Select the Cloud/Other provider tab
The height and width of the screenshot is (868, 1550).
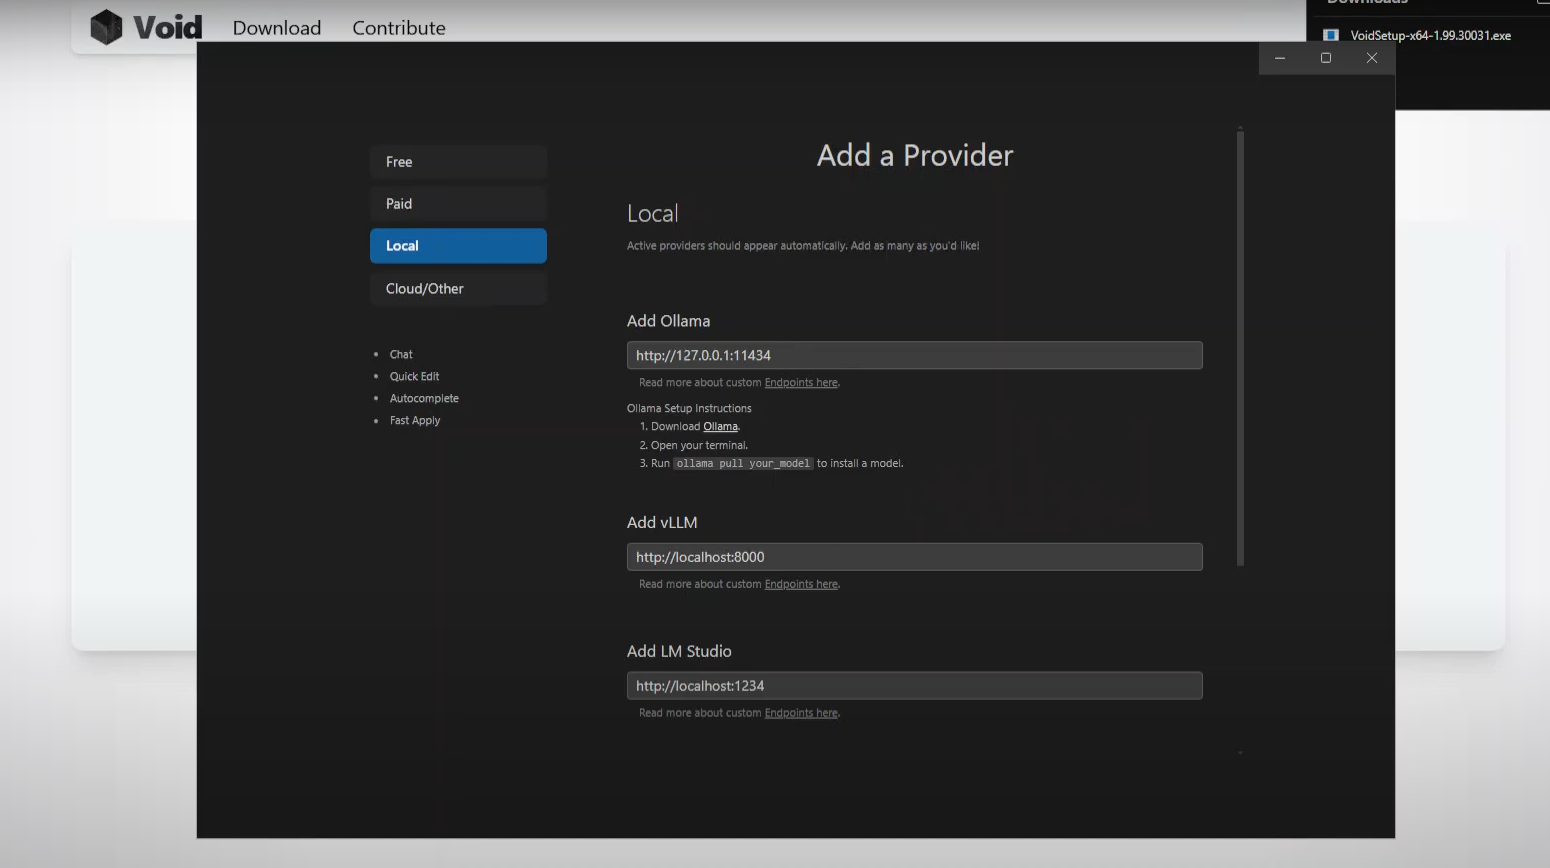pyautogui.click(x=458, y=289)
